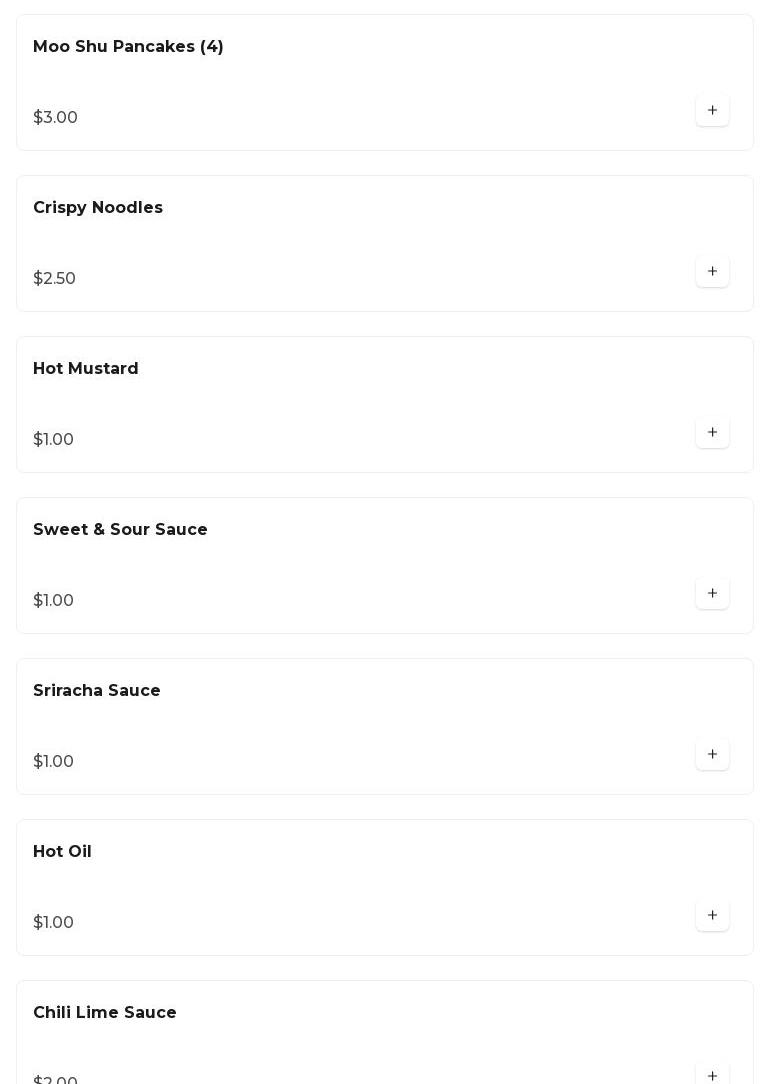
Task: Click plus icon for Hot Mustard
Action: tap(712, 433)
